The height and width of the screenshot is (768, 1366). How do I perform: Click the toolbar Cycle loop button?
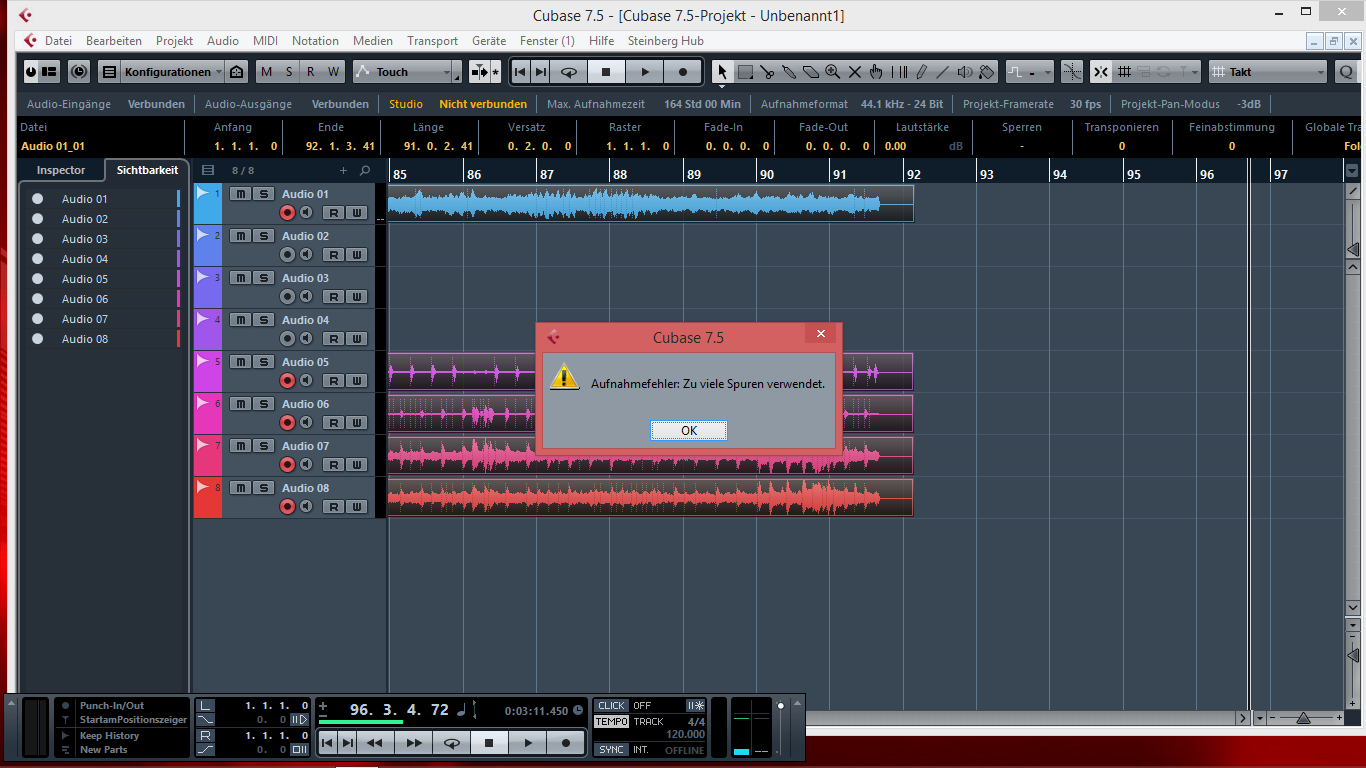tap(569, 72)
